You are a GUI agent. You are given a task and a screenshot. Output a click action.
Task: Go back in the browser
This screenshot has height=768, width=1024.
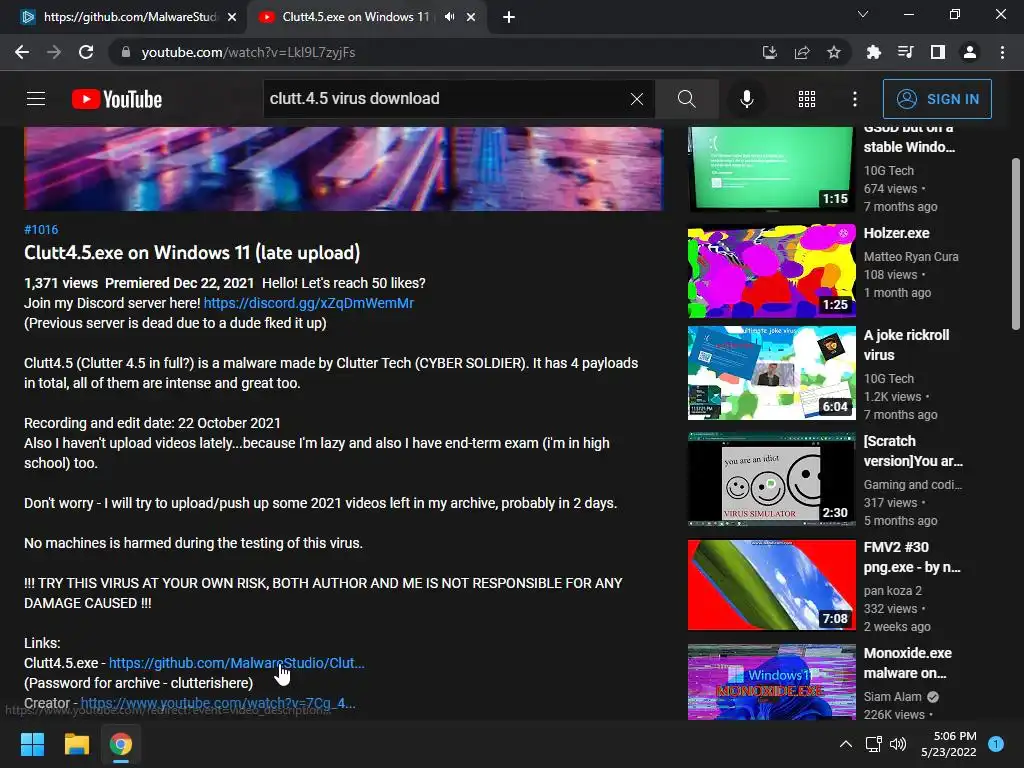22,52
